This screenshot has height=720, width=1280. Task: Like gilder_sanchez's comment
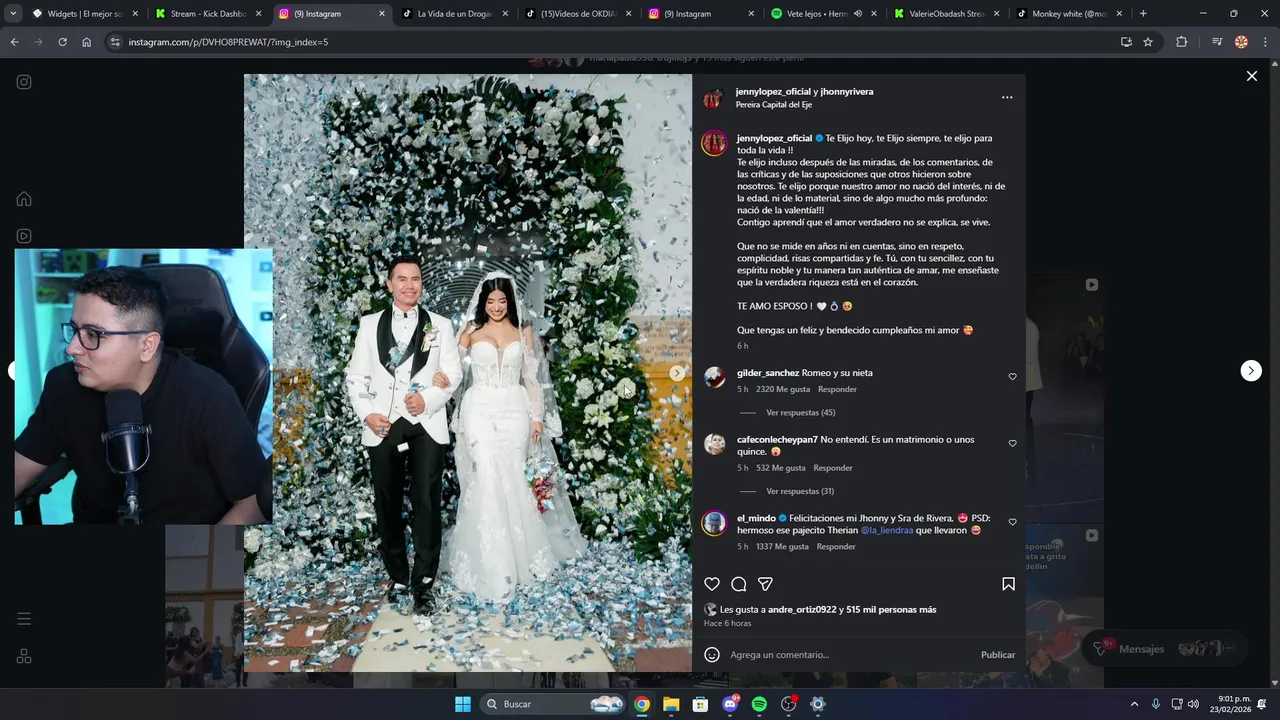point(1012,377)
